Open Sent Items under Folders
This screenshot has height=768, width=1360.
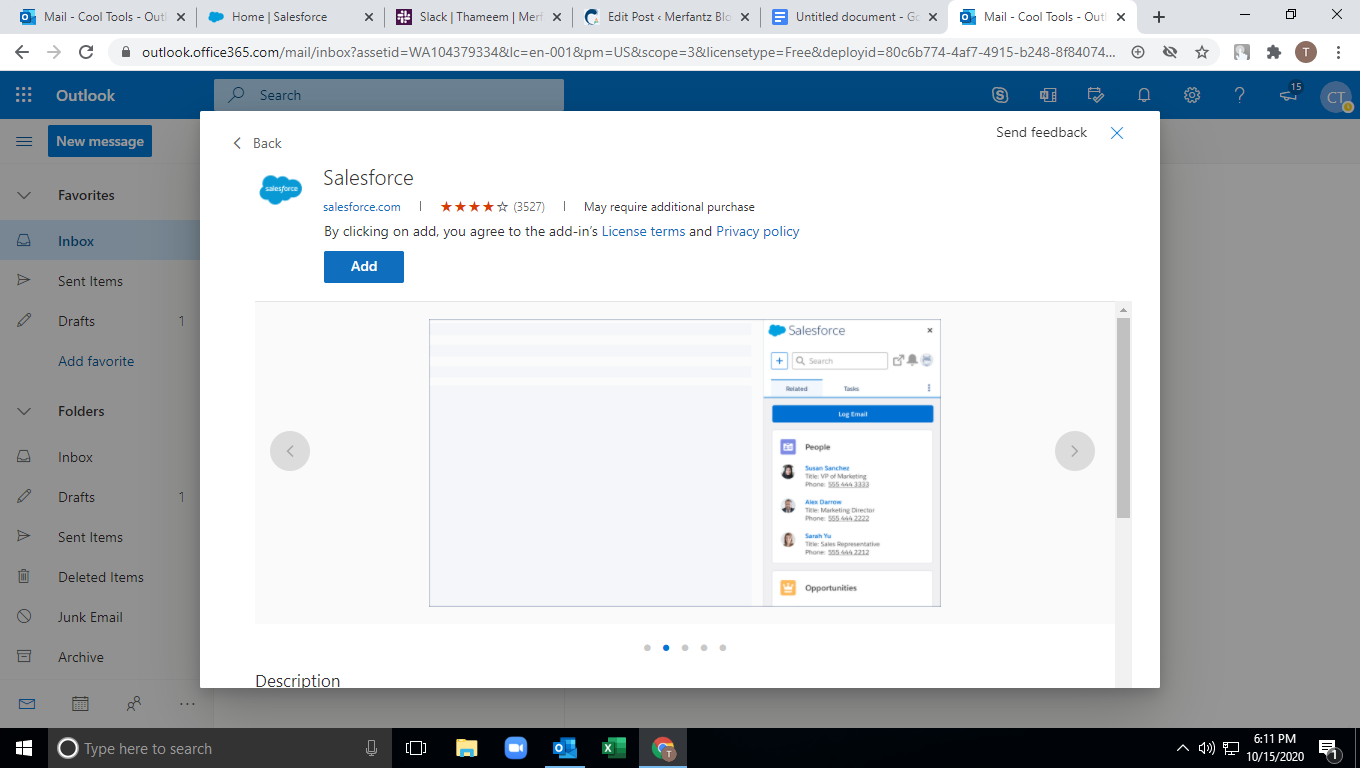click(100, 537)
